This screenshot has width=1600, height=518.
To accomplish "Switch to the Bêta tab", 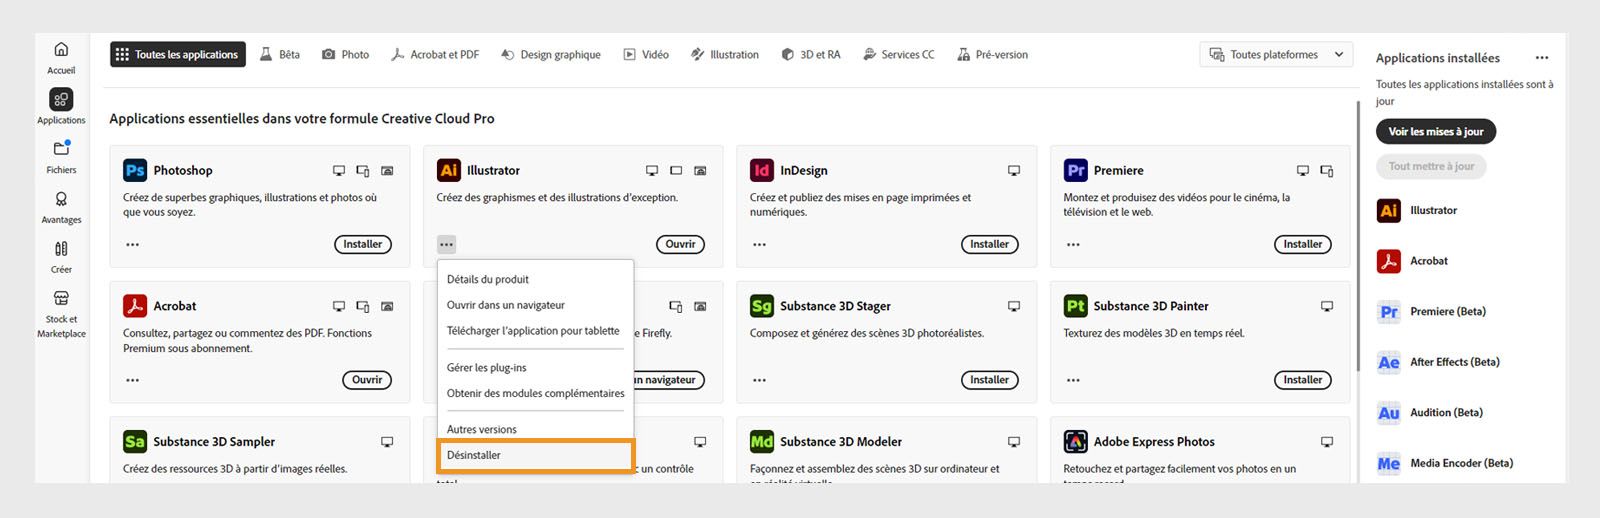I will (x=280, y=55).
